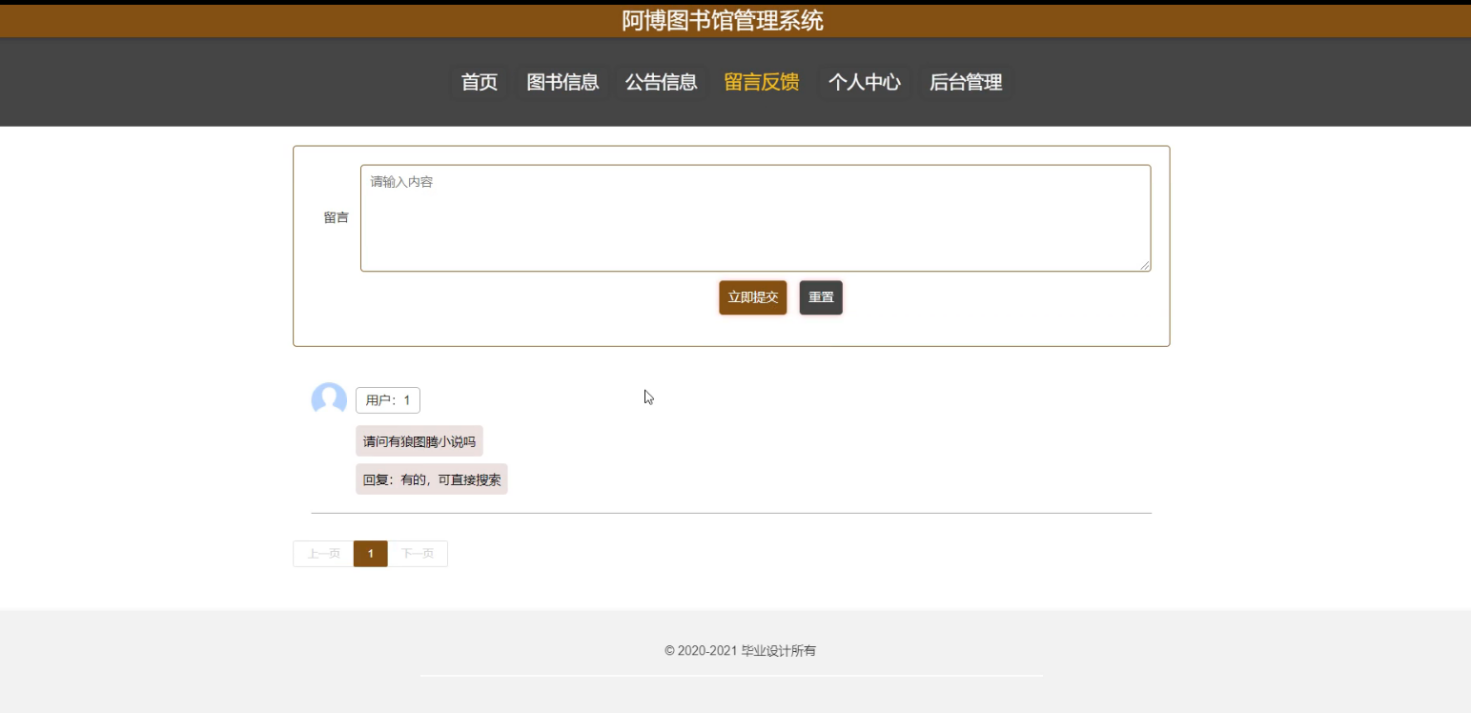Click the 重置 reset button

[x=821, y=297]
